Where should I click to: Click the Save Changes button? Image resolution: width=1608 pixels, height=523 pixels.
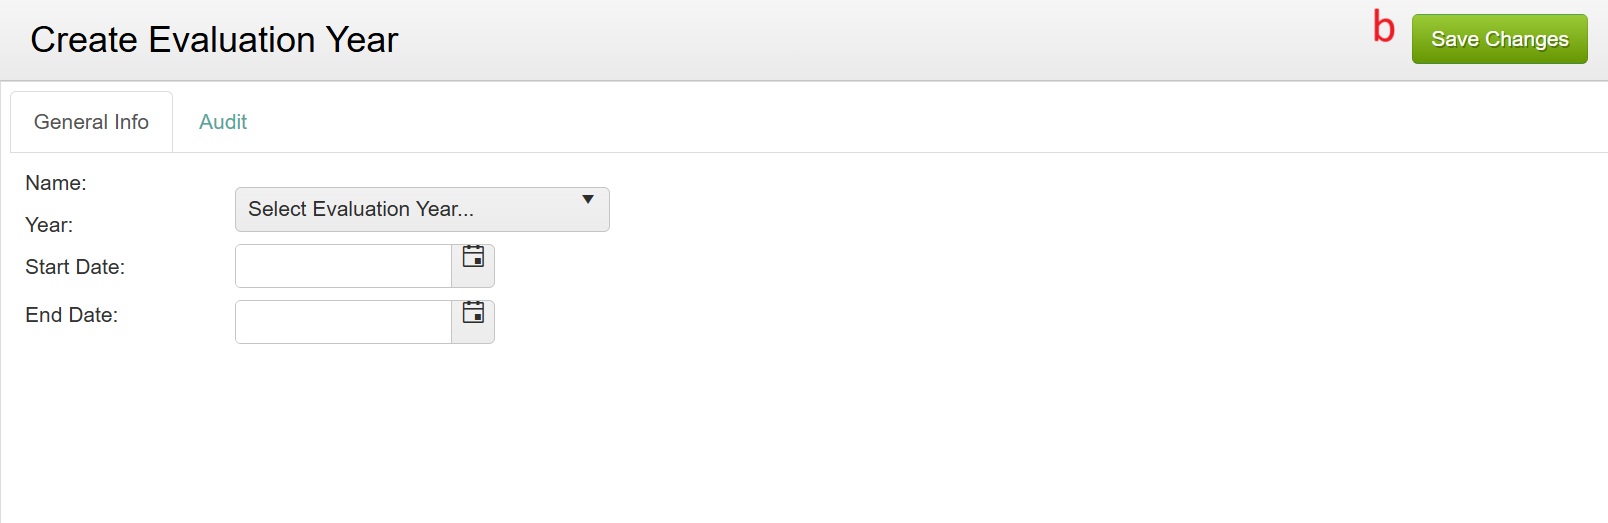coord(1499,39)
